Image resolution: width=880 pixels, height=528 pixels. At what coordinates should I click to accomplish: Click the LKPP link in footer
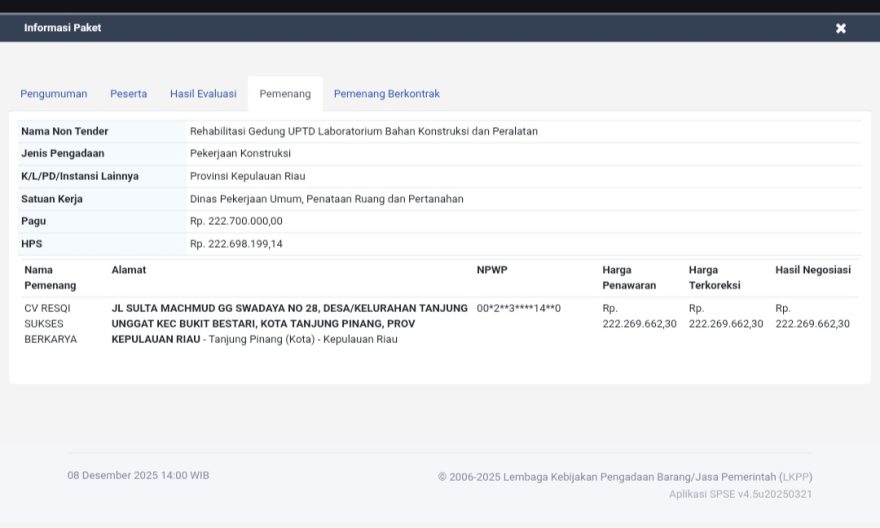(797, 477)
